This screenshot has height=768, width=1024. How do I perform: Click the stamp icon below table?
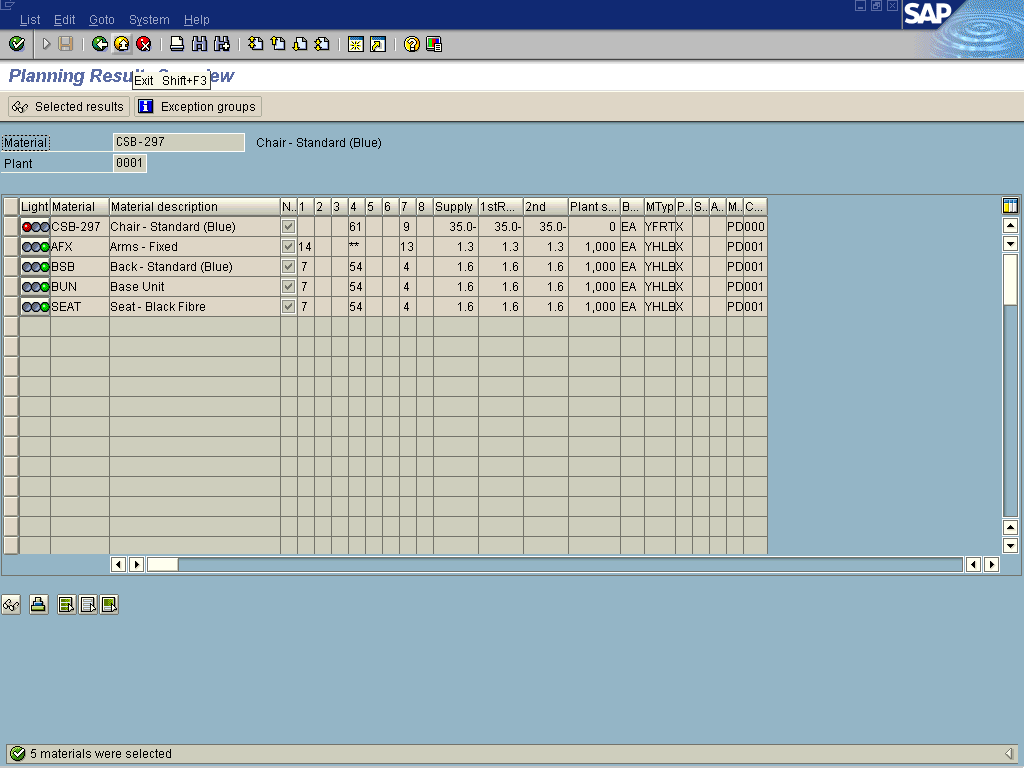coord(39,605)
